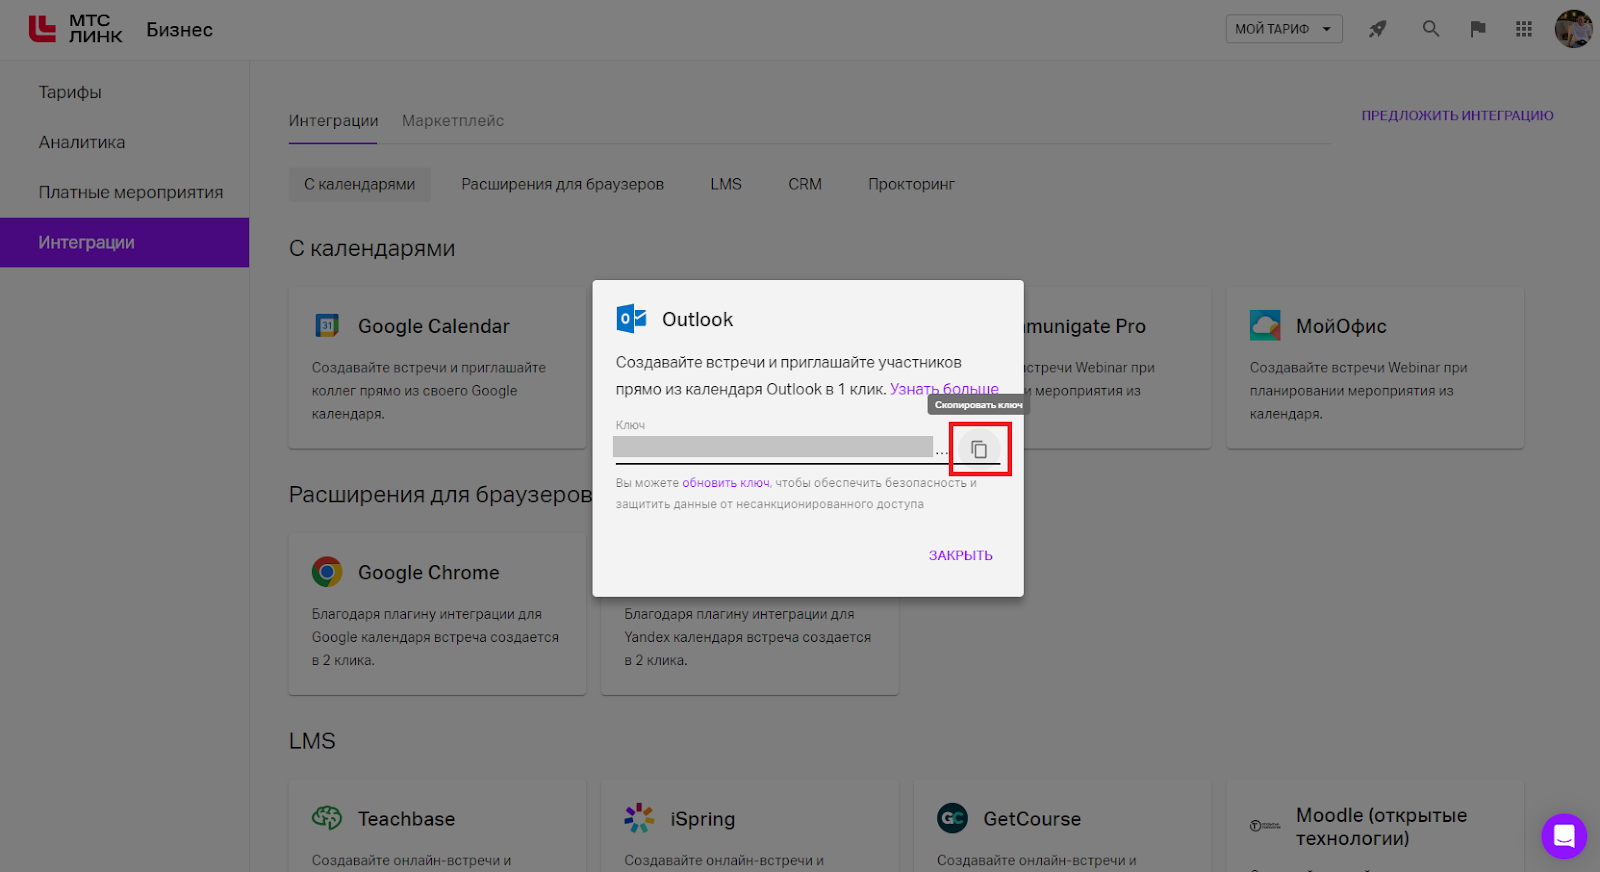The width and height of the screenshot is (1600, 872).
Task: Expand the МОЙ ТАРИФ dropdown
Action: [x=1284, y=29]
